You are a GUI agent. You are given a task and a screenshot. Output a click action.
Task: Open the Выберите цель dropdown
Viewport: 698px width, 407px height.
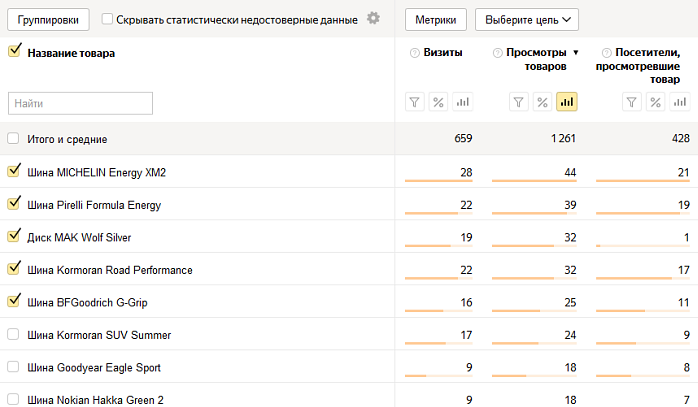point(527,20)
